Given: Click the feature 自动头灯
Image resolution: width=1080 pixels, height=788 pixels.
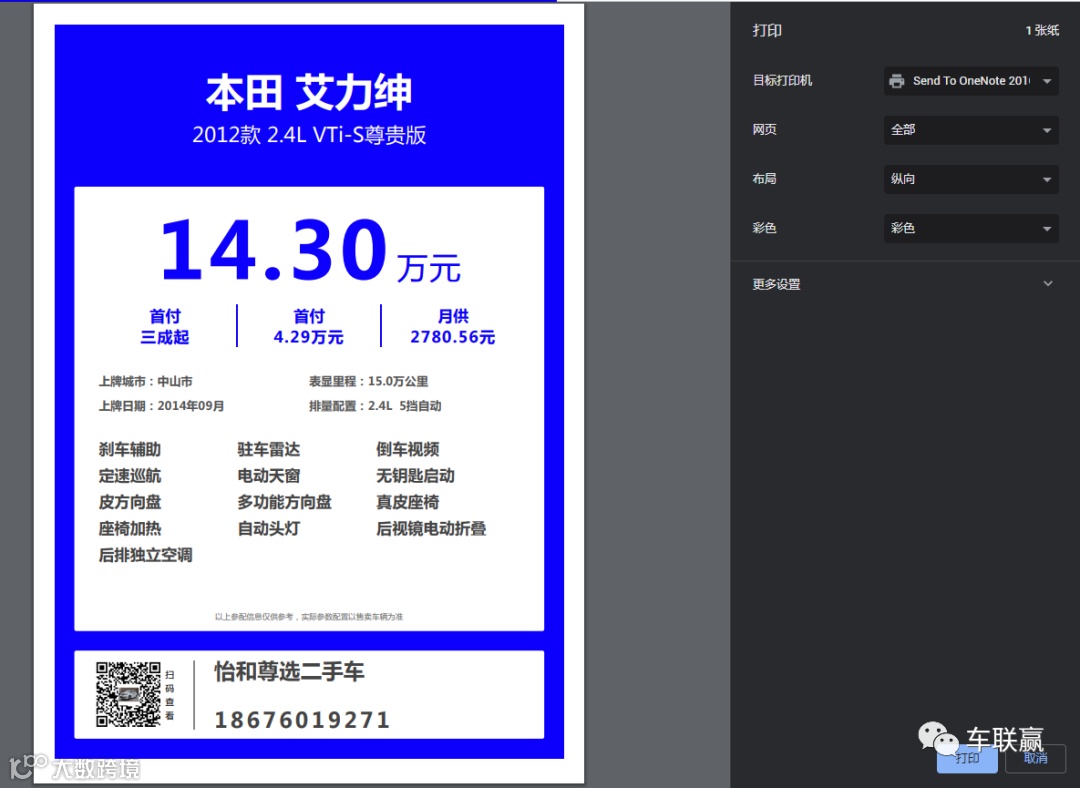Looking at the screenshot, I should (269, 528).
